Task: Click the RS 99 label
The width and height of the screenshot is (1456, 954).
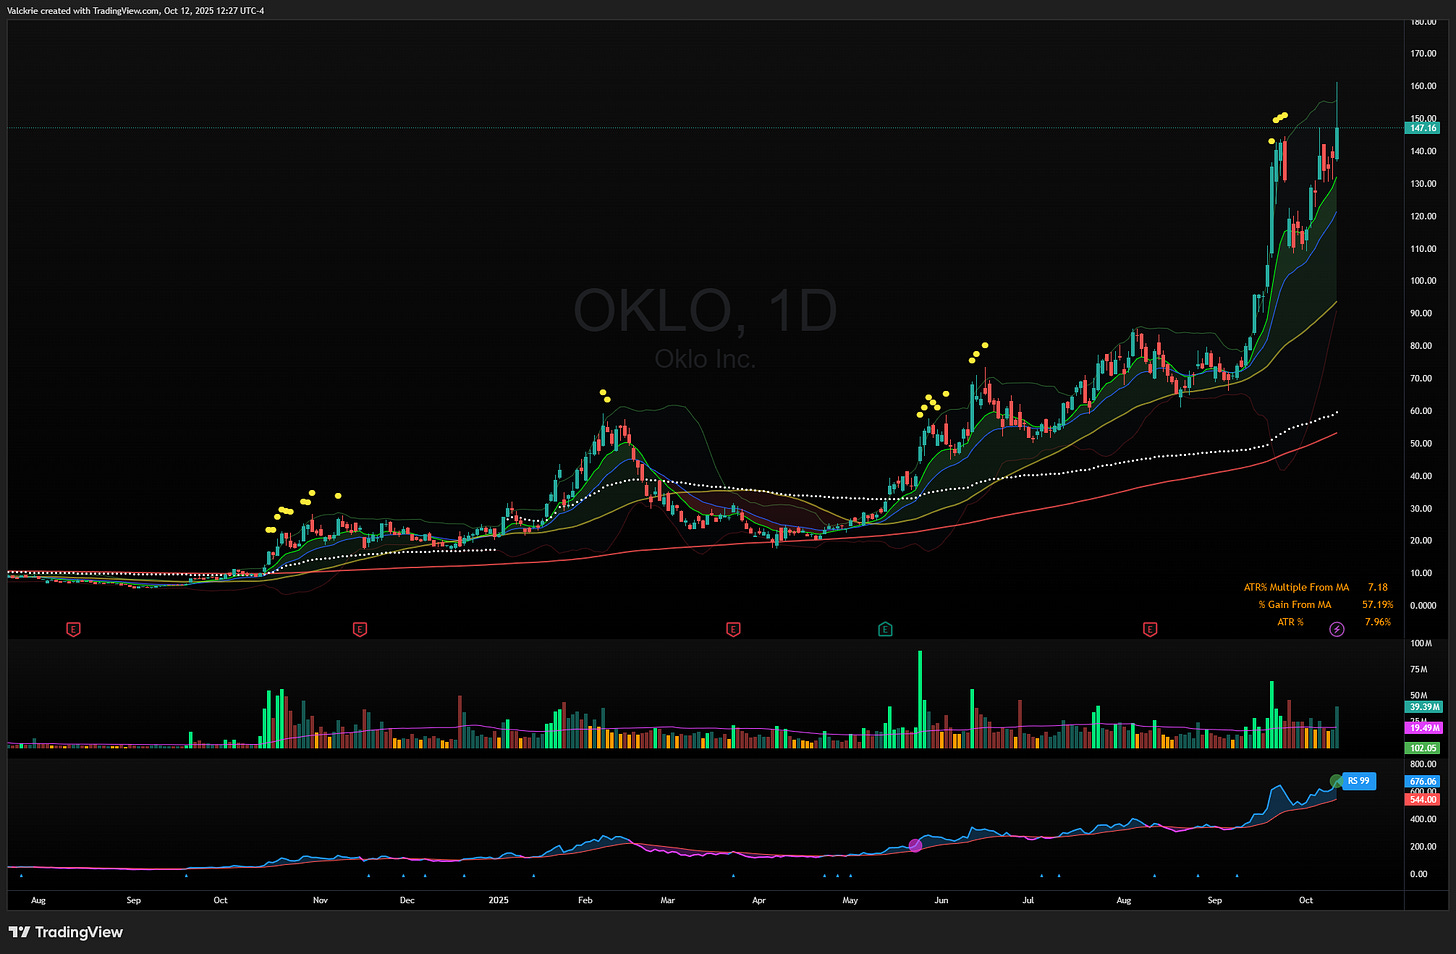Action: click(x=1358, y=781)
